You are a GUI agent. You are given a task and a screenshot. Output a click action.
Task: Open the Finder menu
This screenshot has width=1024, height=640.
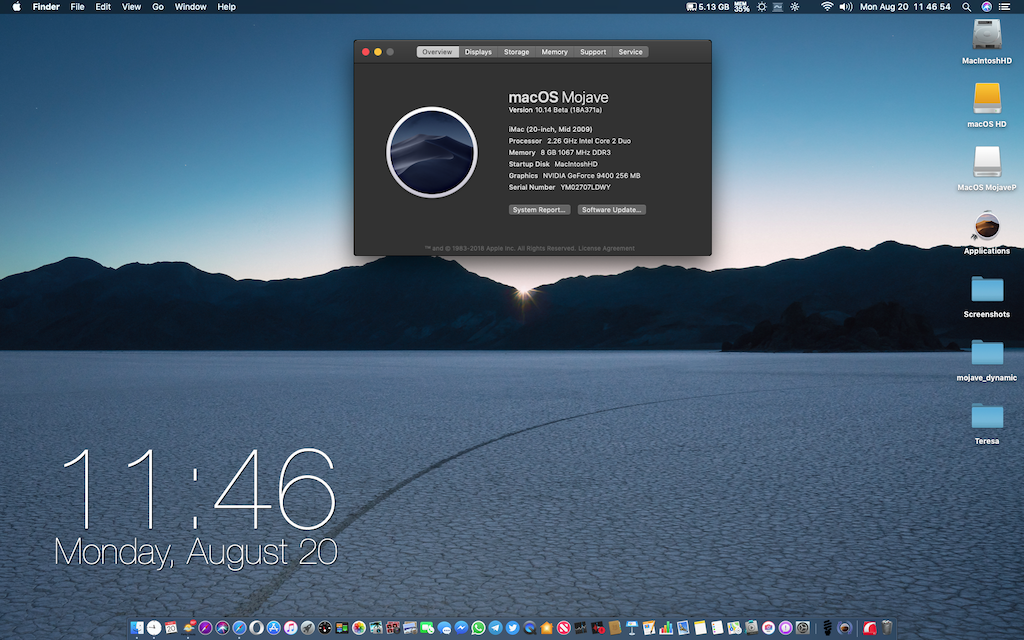pos(46,7)
